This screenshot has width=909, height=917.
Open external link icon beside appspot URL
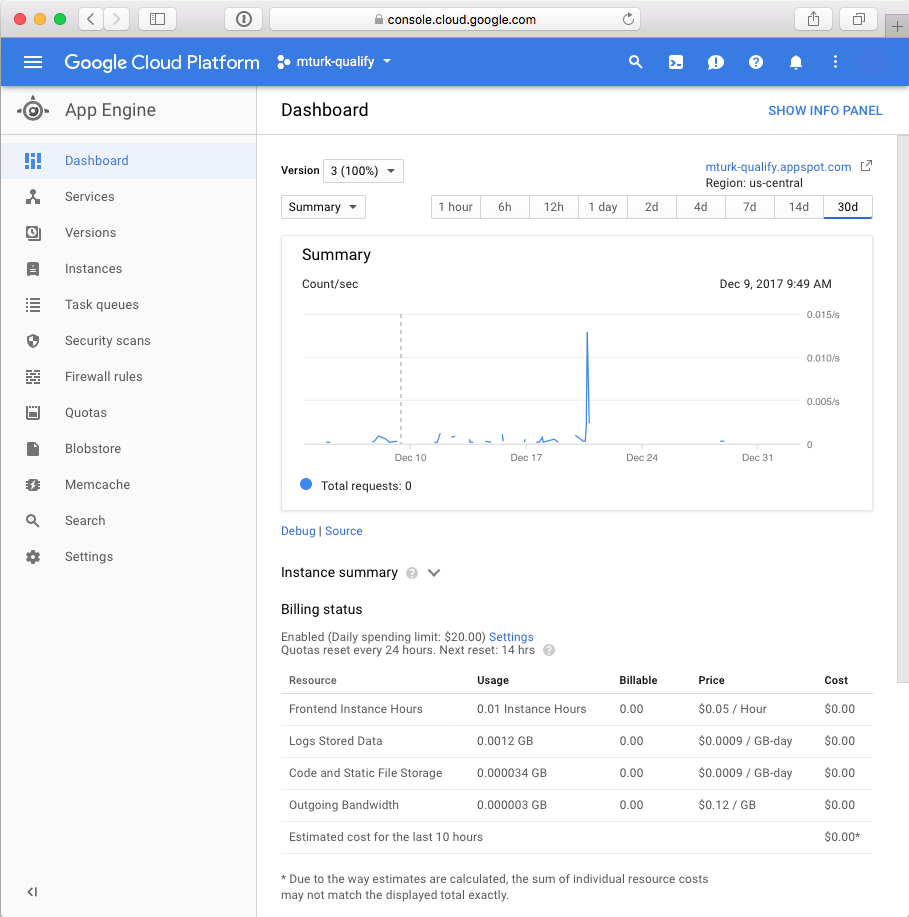click(866, 166)
